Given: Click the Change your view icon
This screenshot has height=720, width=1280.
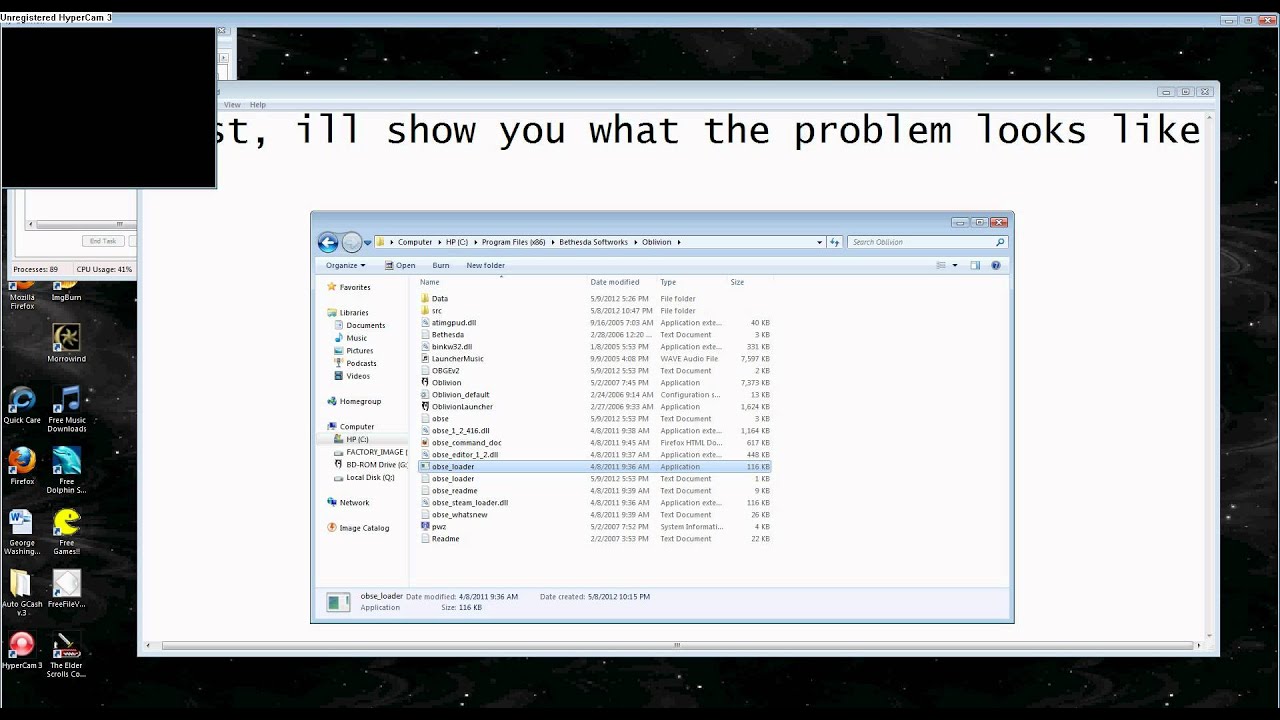Looking at the screenshot, I should 940,265.
